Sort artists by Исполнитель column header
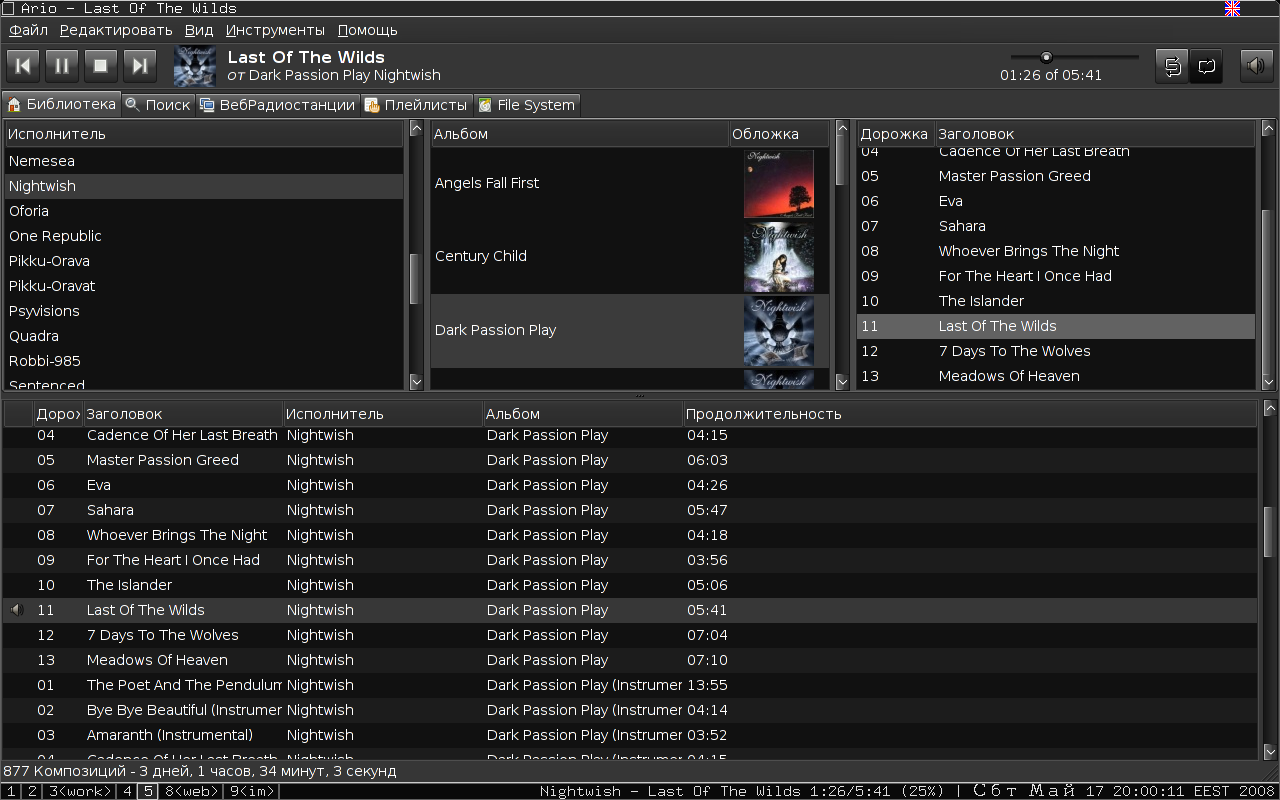 point(205,134)
